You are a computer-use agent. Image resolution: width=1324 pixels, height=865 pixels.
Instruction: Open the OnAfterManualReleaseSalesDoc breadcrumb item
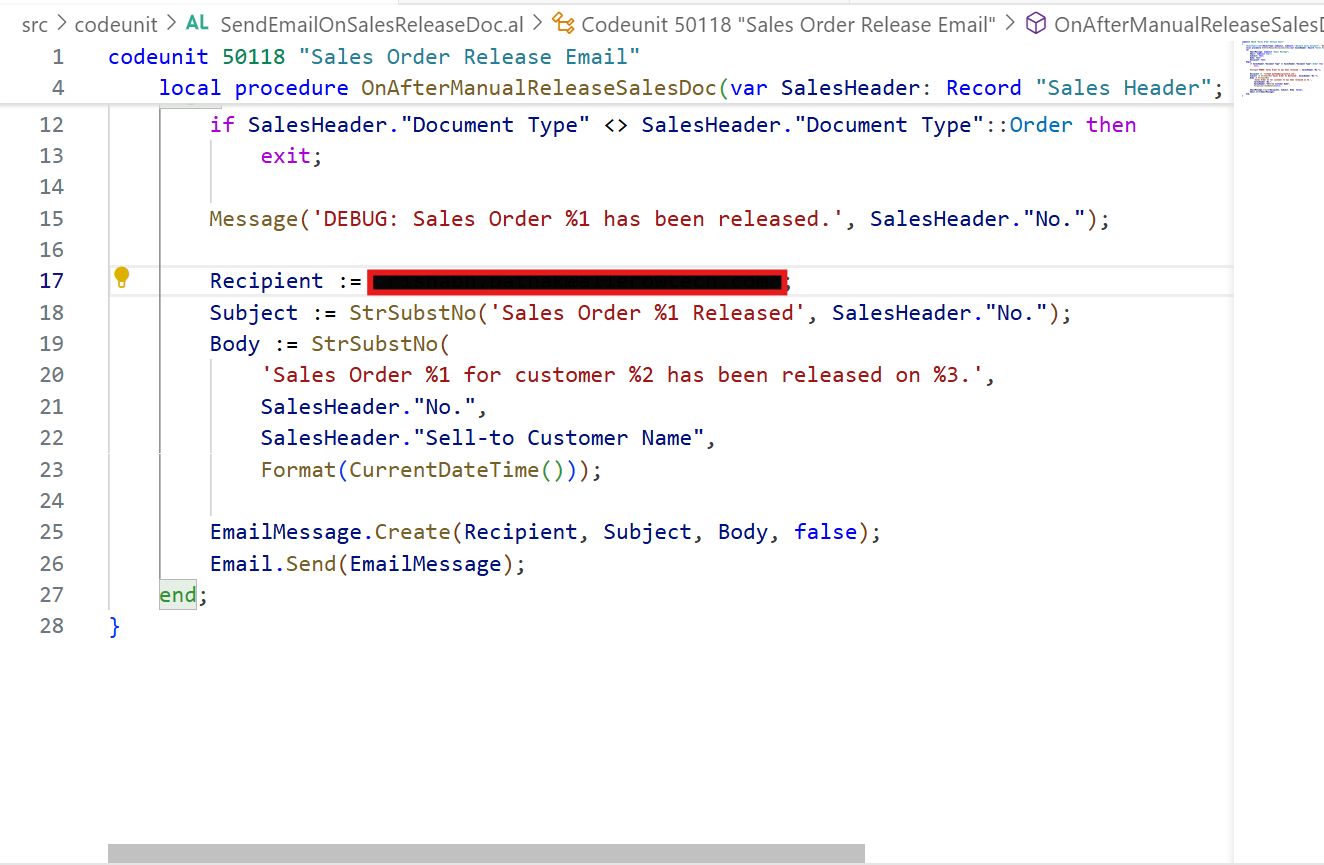click(x=1186, y=24)
